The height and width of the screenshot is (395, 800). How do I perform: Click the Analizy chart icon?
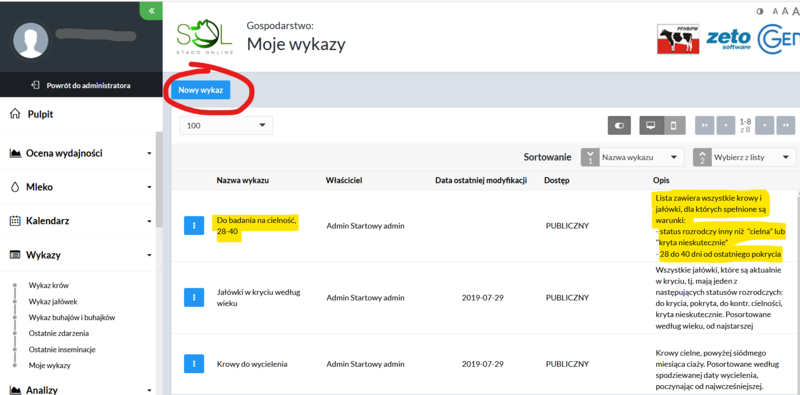tap(15, 390)
